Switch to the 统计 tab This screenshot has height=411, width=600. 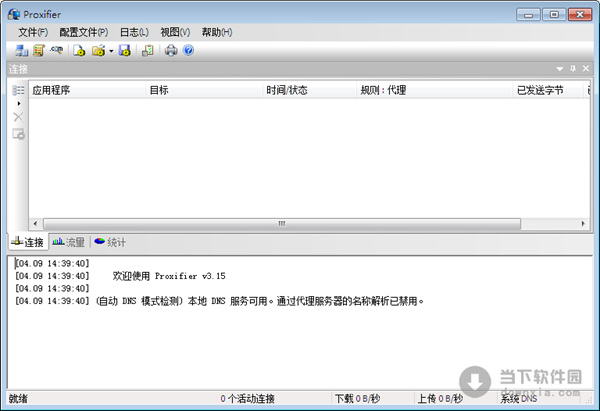coord(110,242)
